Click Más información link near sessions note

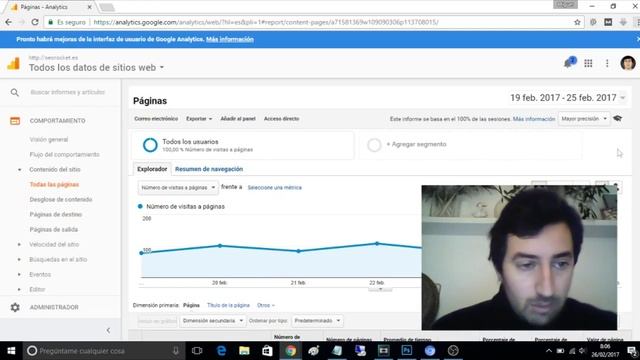(534, 119)
